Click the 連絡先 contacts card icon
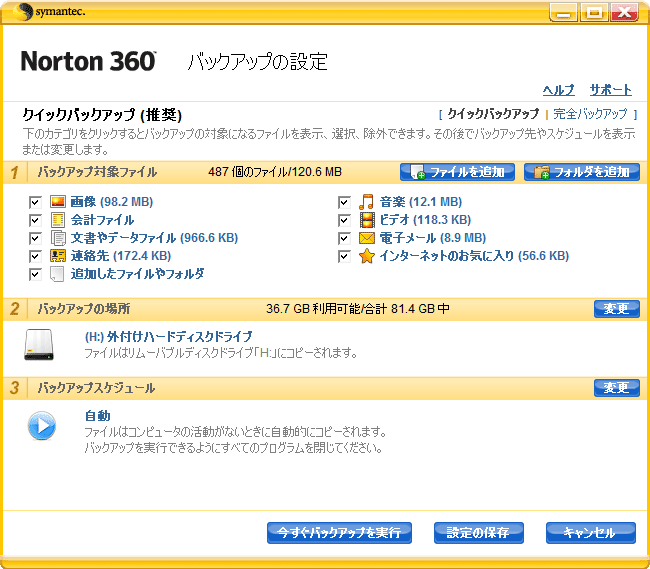 (x=58, y=256)
